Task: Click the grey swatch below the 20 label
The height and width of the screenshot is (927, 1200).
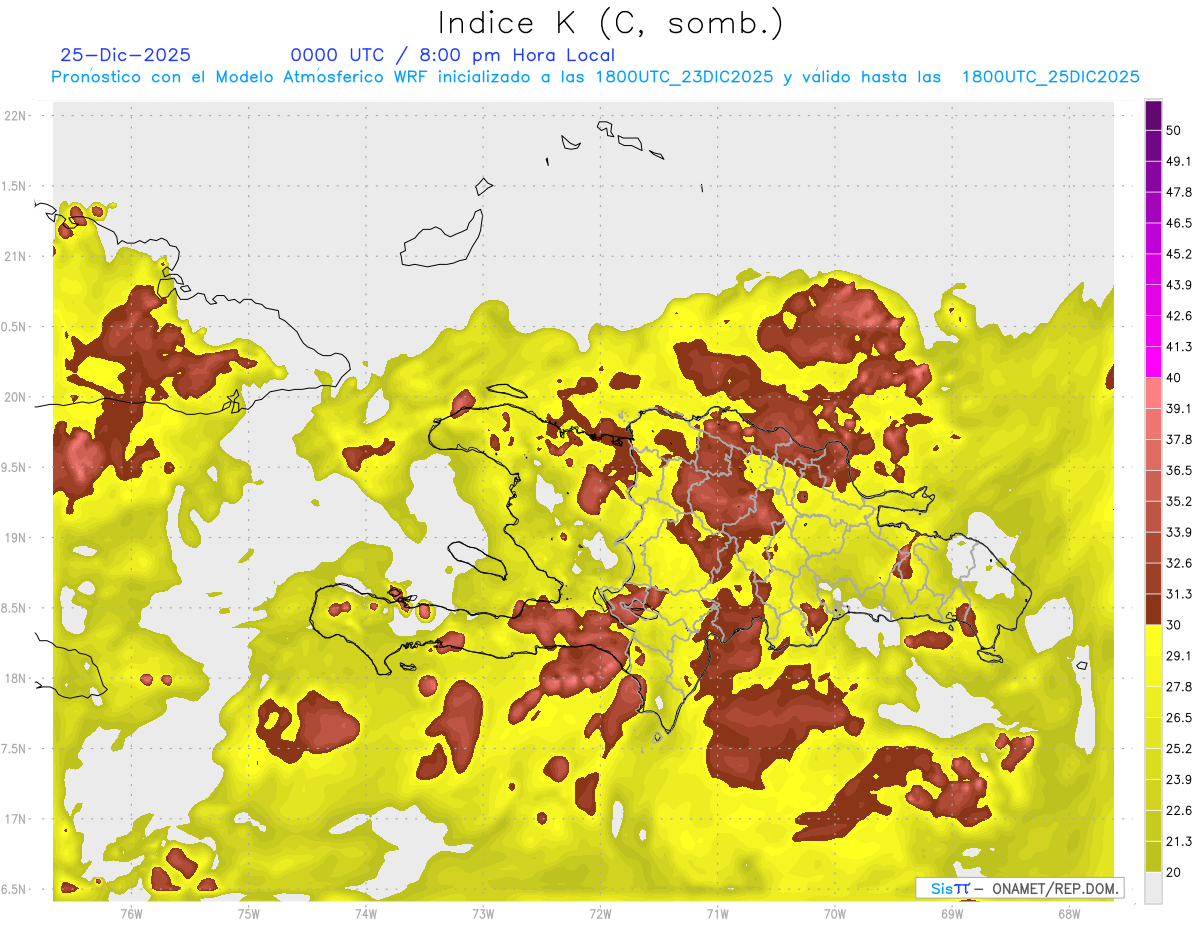Action: pos(1153,888)
